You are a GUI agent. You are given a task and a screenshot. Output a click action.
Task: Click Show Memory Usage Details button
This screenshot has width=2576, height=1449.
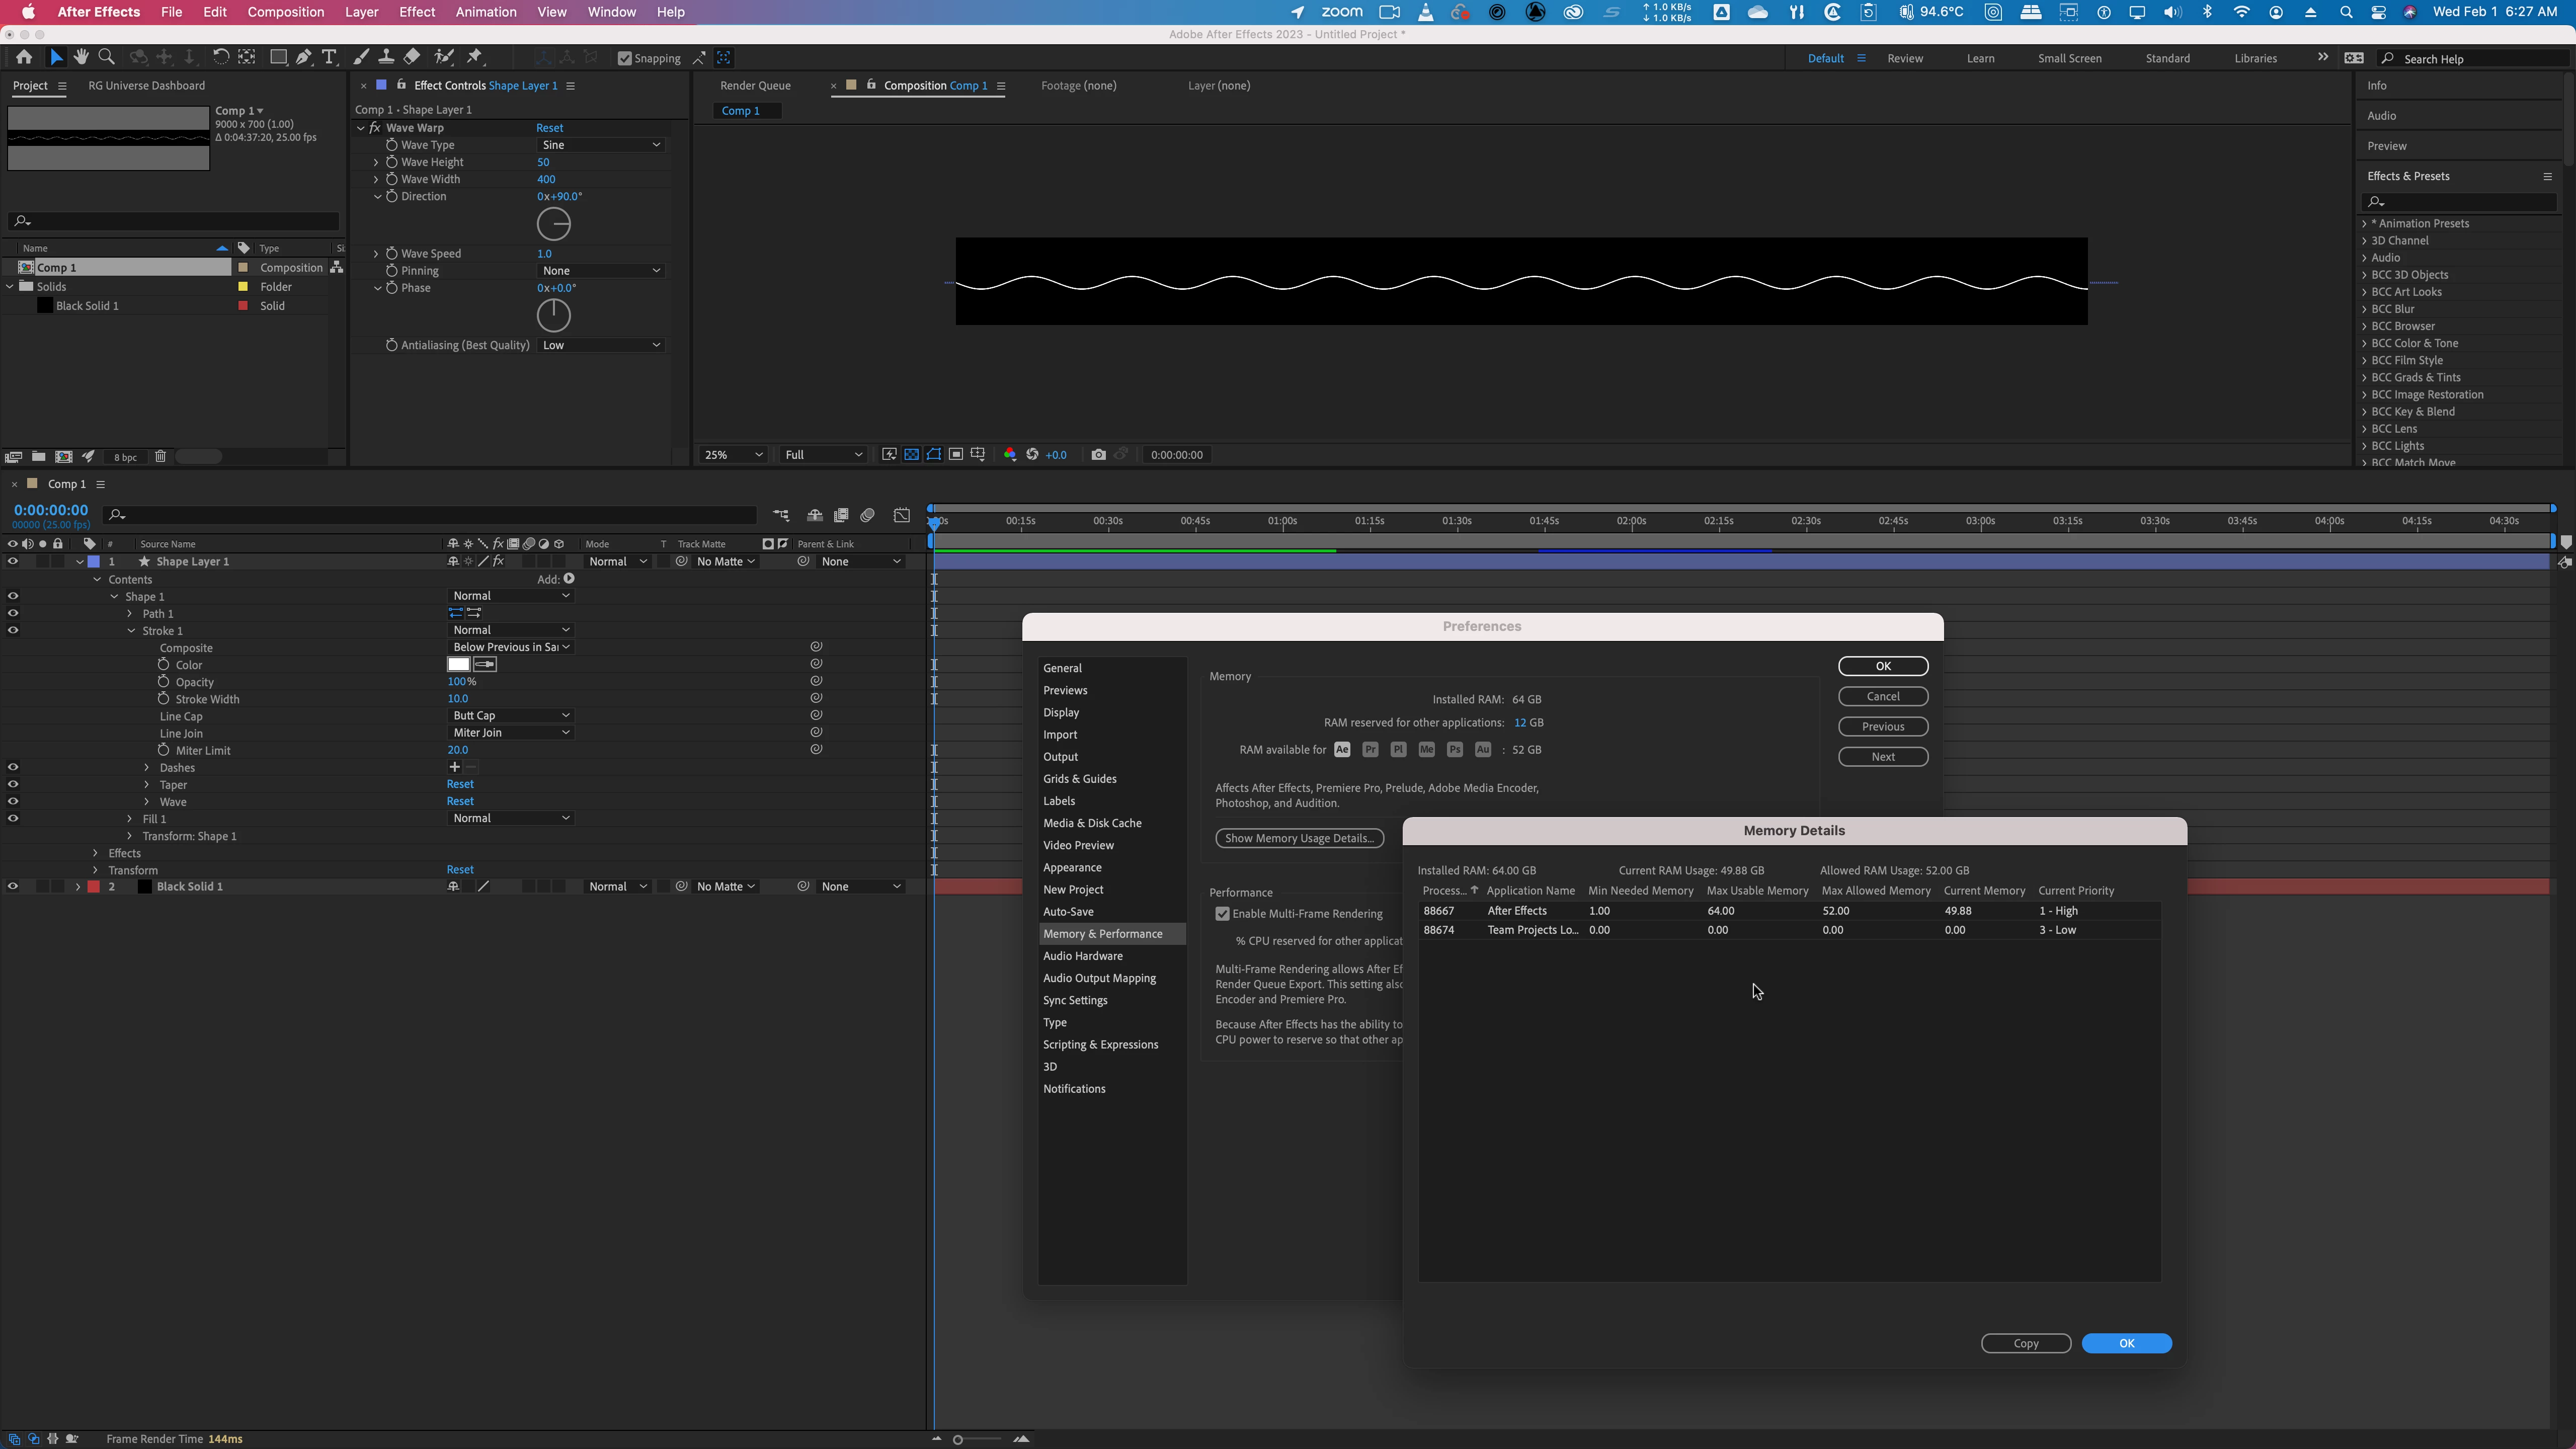point(1299,838)
